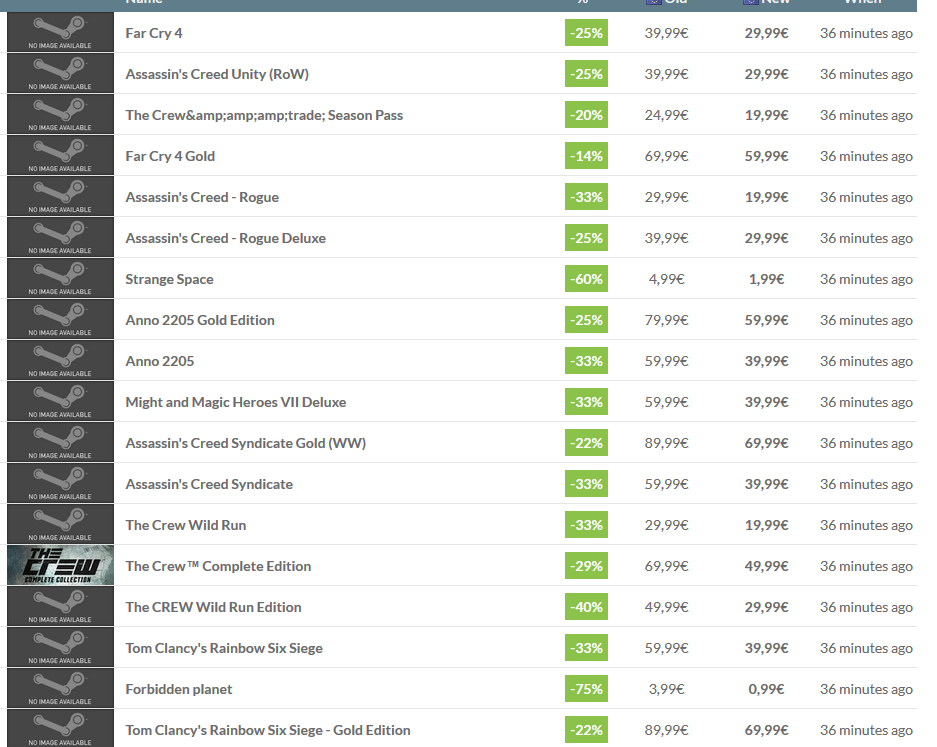Open the Anno 2205 link
The image size is (937, 747).
[160, 362]
